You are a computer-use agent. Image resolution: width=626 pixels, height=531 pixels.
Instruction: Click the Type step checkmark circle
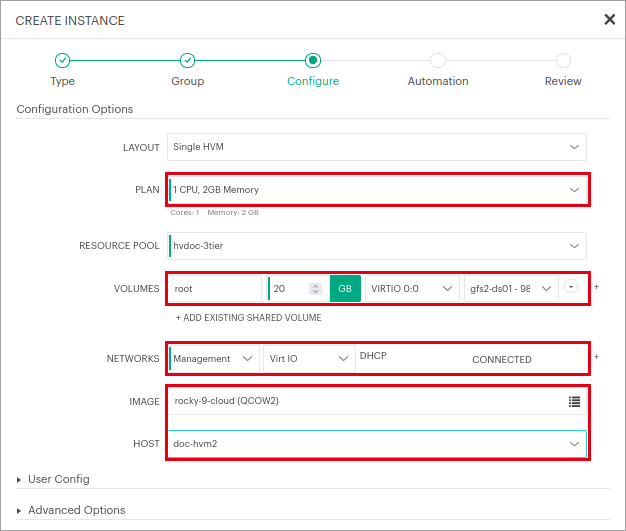point(63,60)
